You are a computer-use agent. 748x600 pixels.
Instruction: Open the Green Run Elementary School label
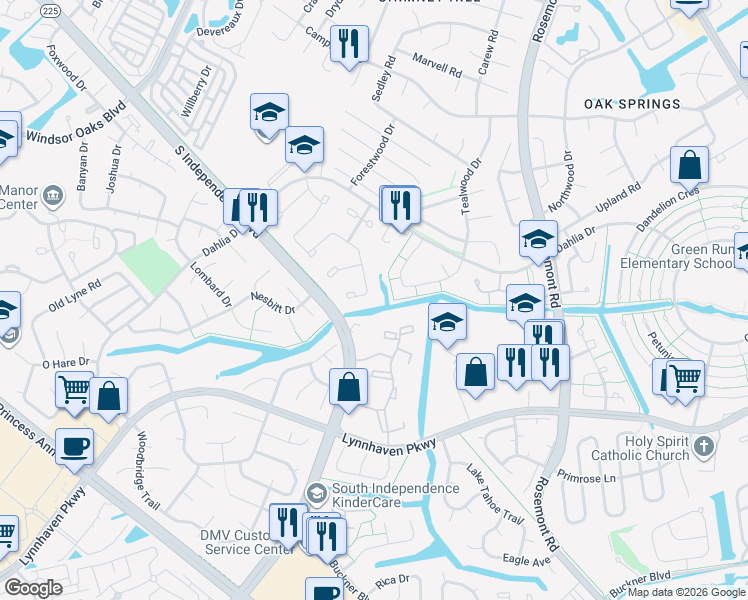pos(677,256)
